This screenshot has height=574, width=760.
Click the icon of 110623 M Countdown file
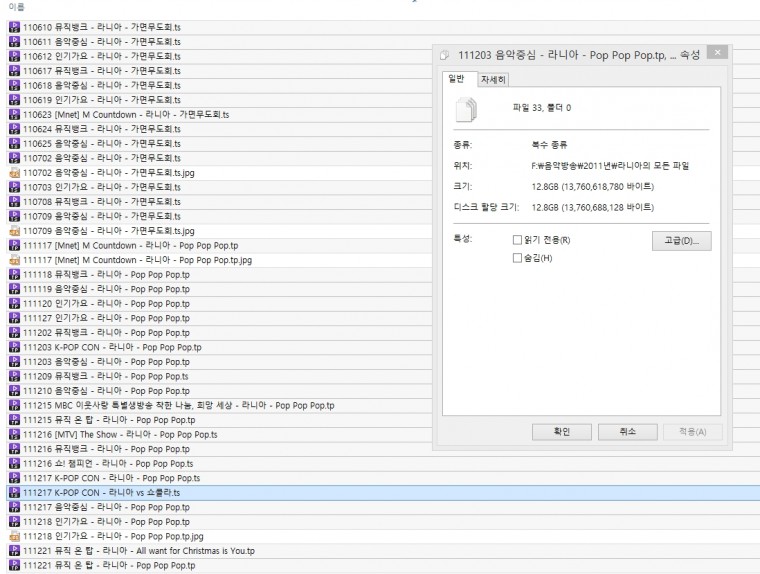15,114
